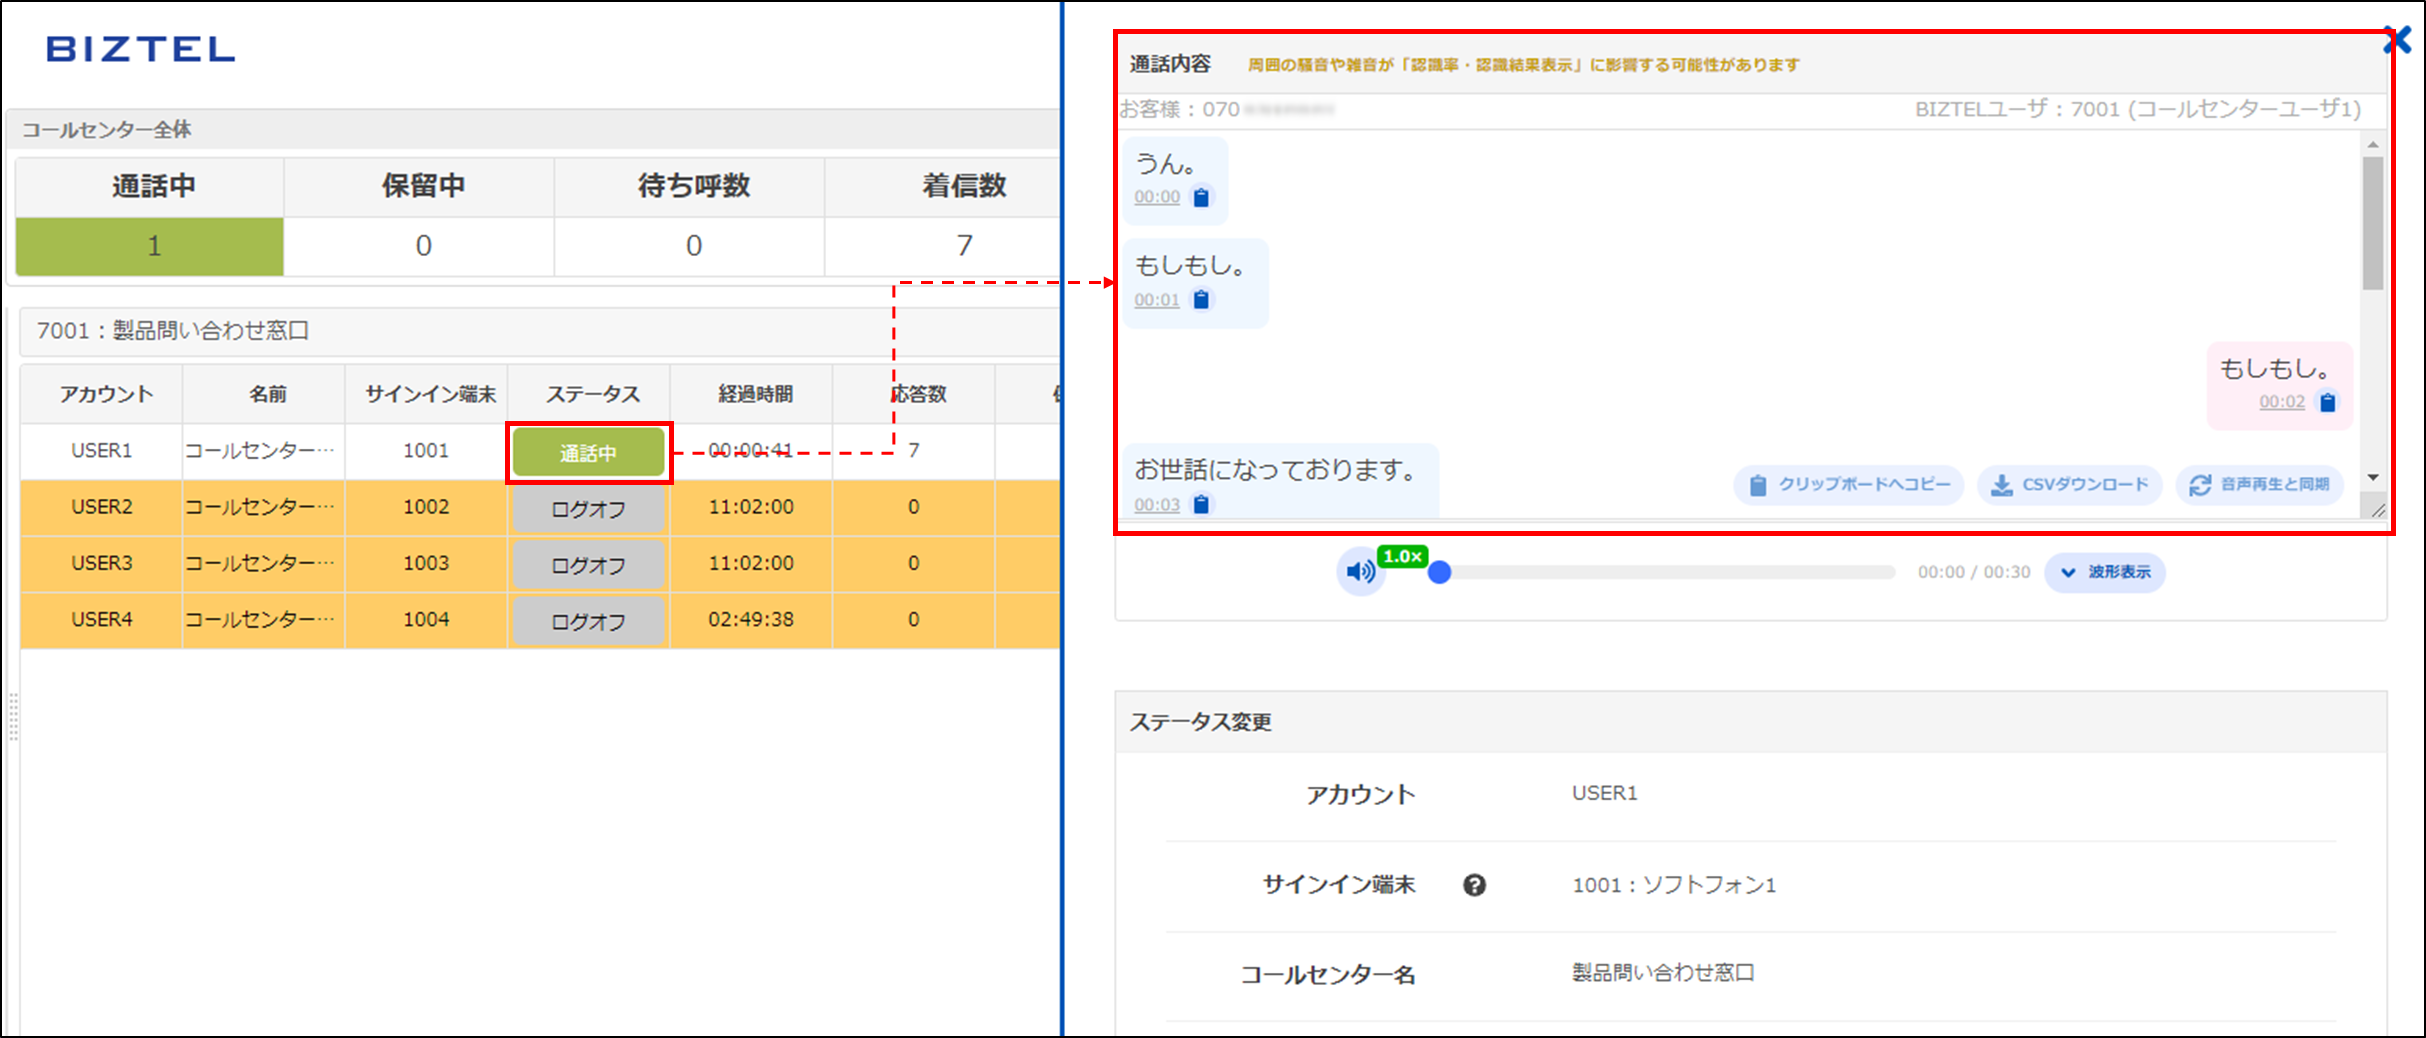This screenshot has width=2426, height=1038.
Task: Click the clipboard icon on the pink もしもし。 bubble
Action: (2328, 402)
